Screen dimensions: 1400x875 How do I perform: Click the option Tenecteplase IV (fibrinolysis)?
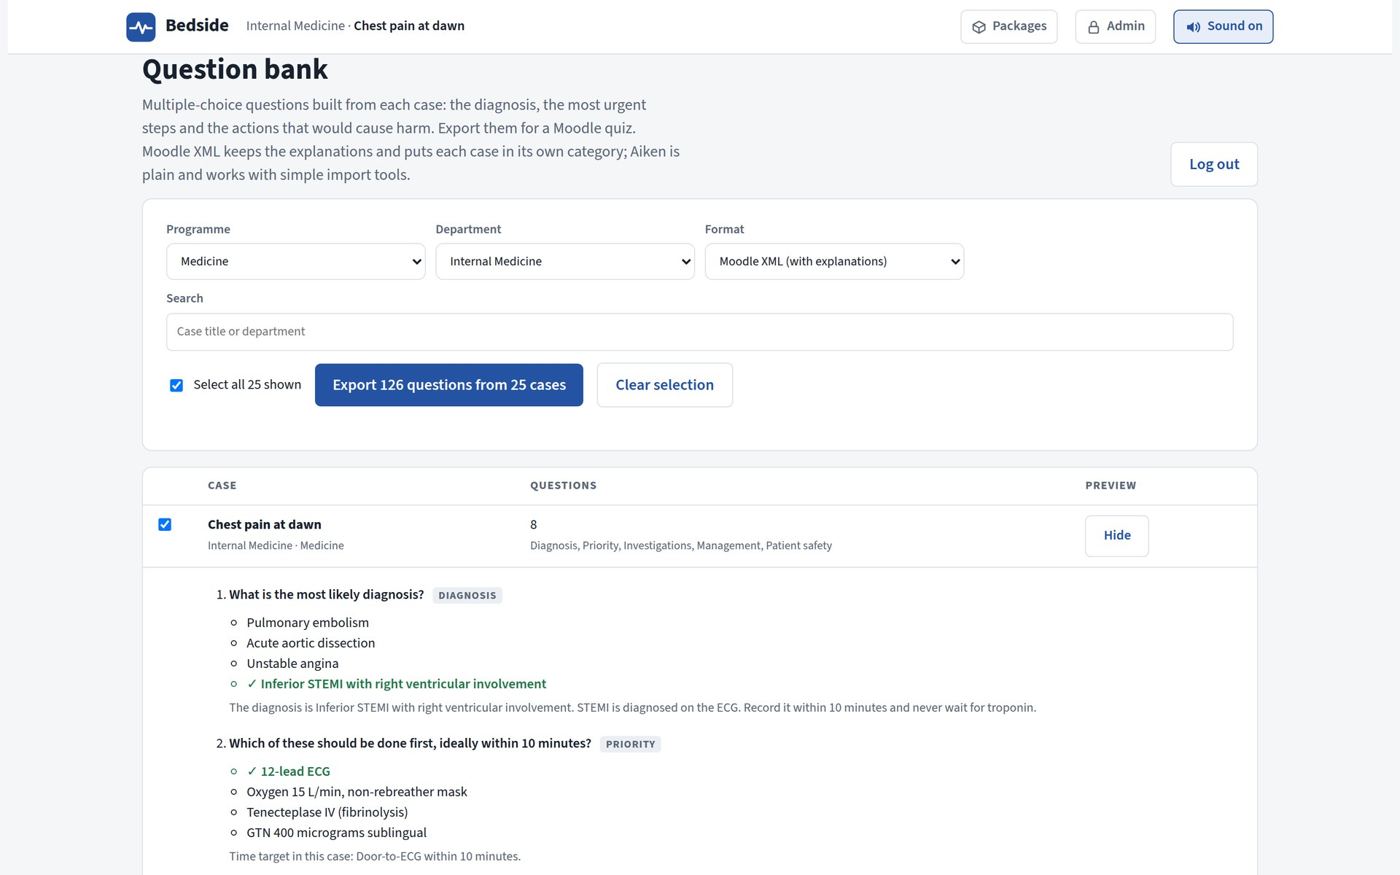(328, 812)
